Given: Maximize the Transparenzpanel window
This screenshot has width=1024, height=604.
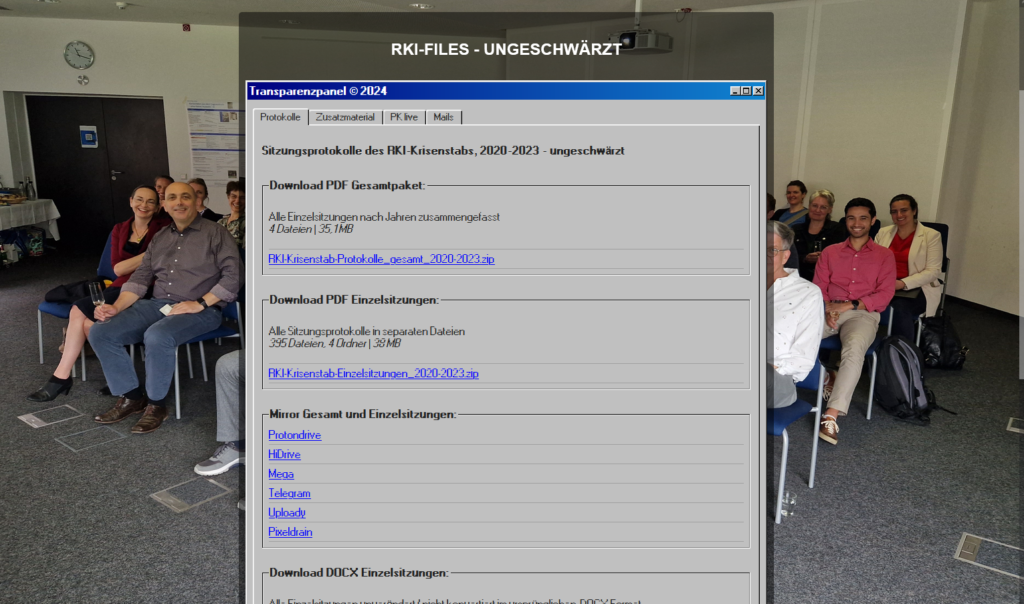Looking at the screenshot, I should click(x=746, y=91).
